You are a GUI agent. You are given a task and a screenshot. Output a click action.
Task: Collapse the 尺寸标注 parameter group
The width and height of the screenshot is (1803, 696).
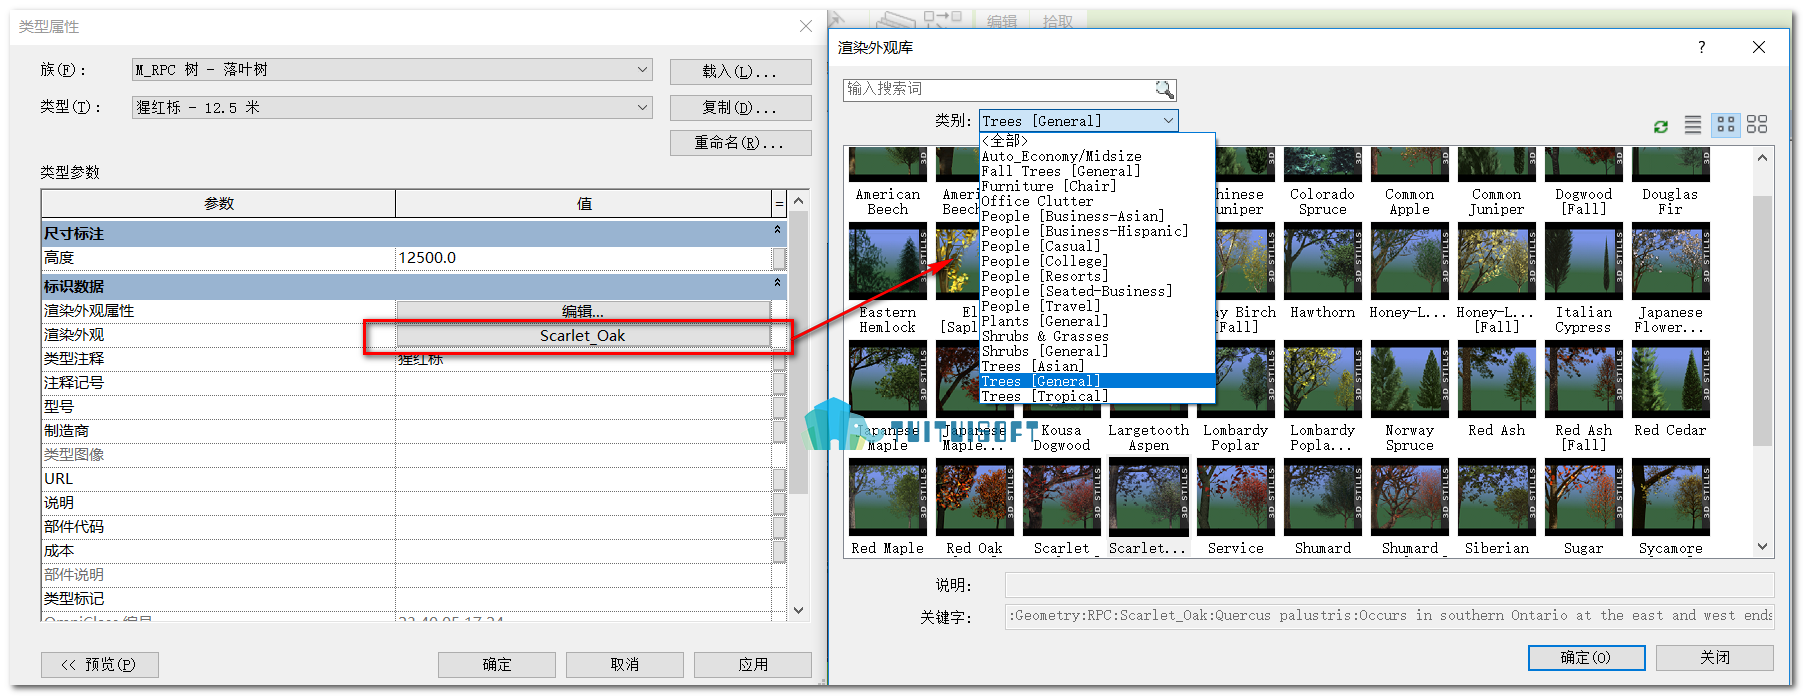tap(777, 231)
